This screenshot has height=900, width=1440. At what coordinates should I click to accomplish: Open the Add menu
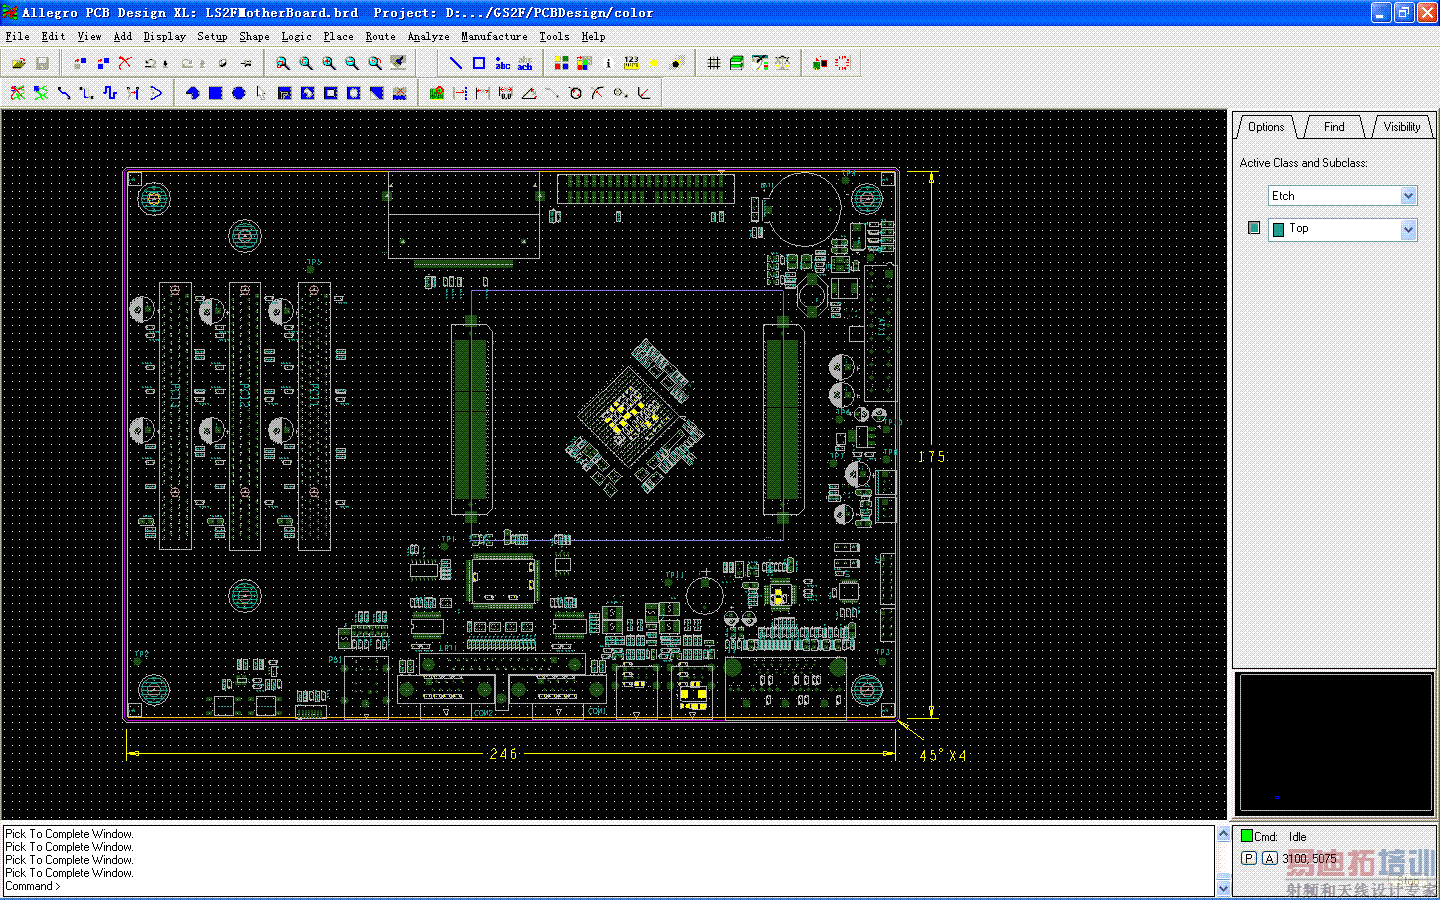123,36
